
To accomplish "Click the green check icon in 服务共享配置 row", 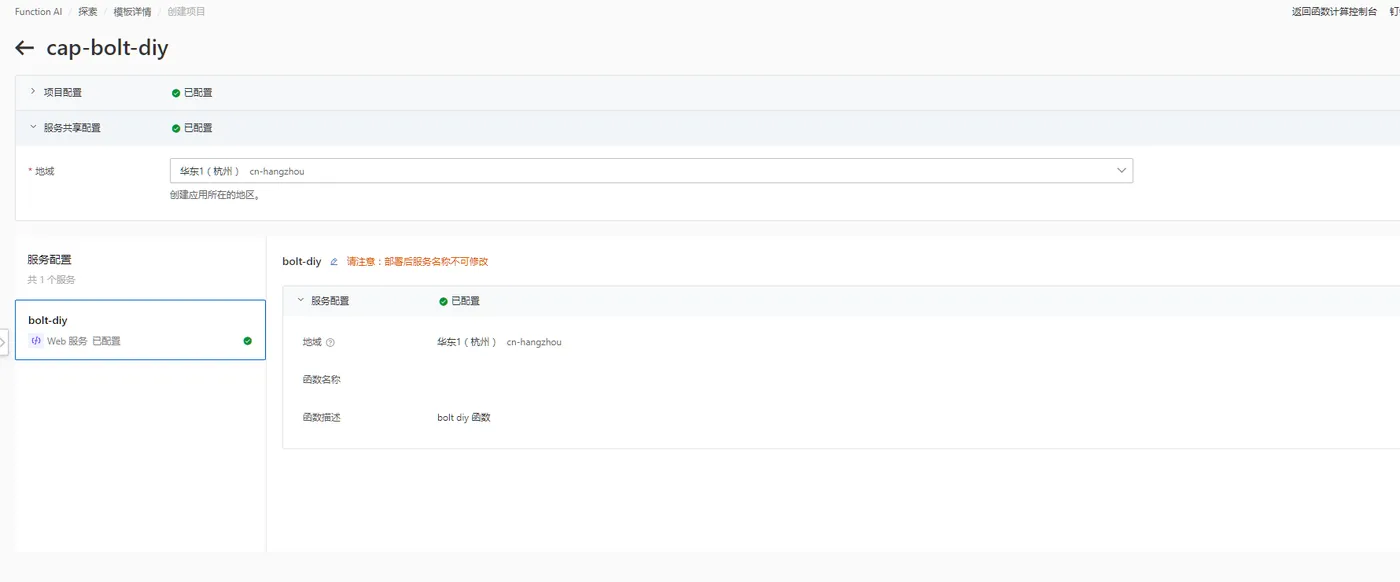I will 176,128.
